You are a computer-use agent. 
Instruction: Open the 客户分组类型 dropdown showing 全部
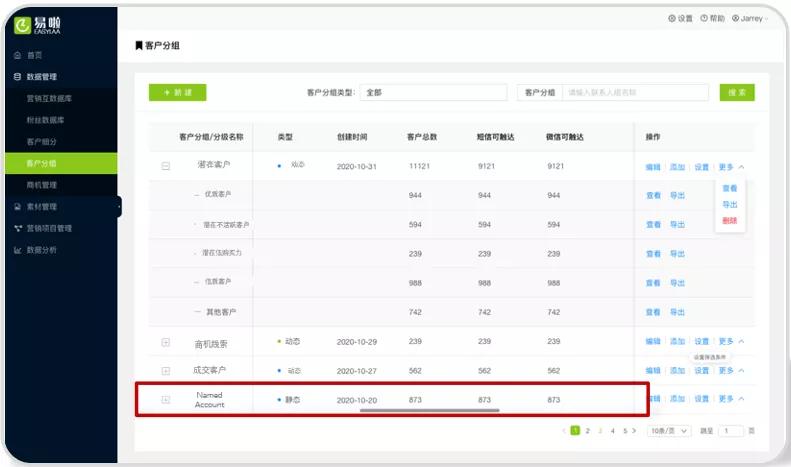[433, 92]
